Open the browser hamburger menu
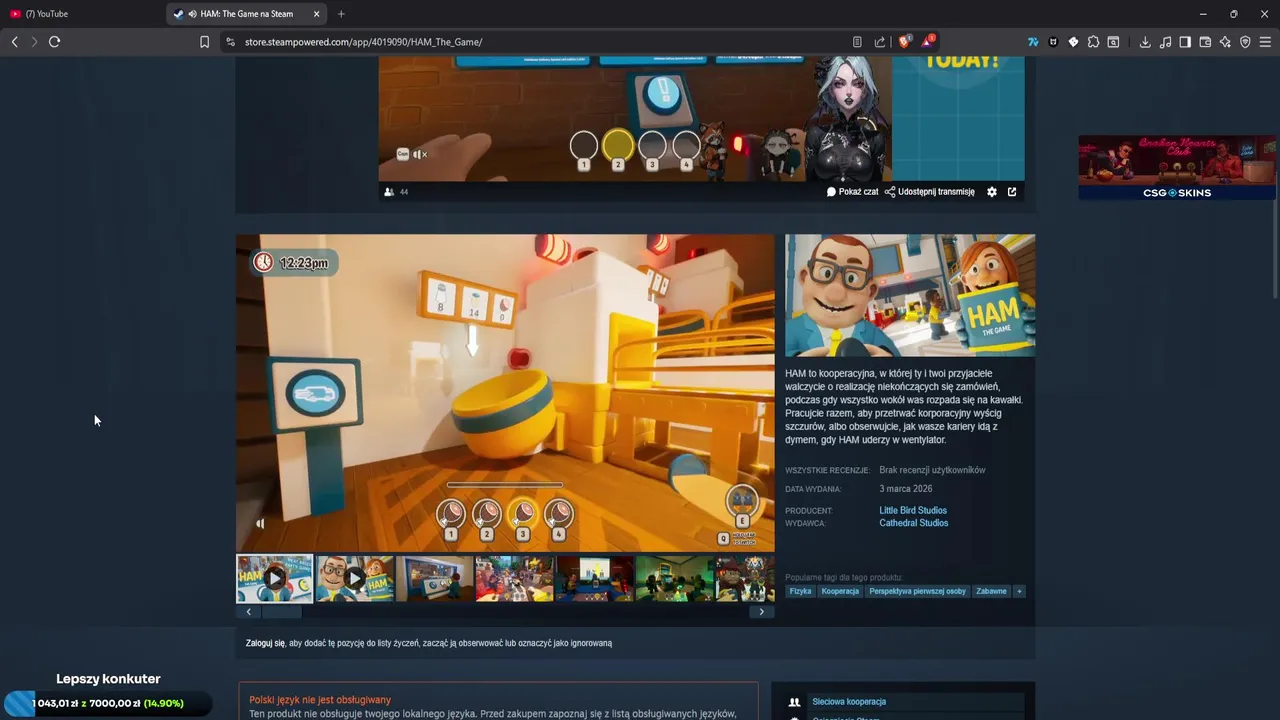Image resolution: width=1280 pixels, height=720 pixels. 1265,42
